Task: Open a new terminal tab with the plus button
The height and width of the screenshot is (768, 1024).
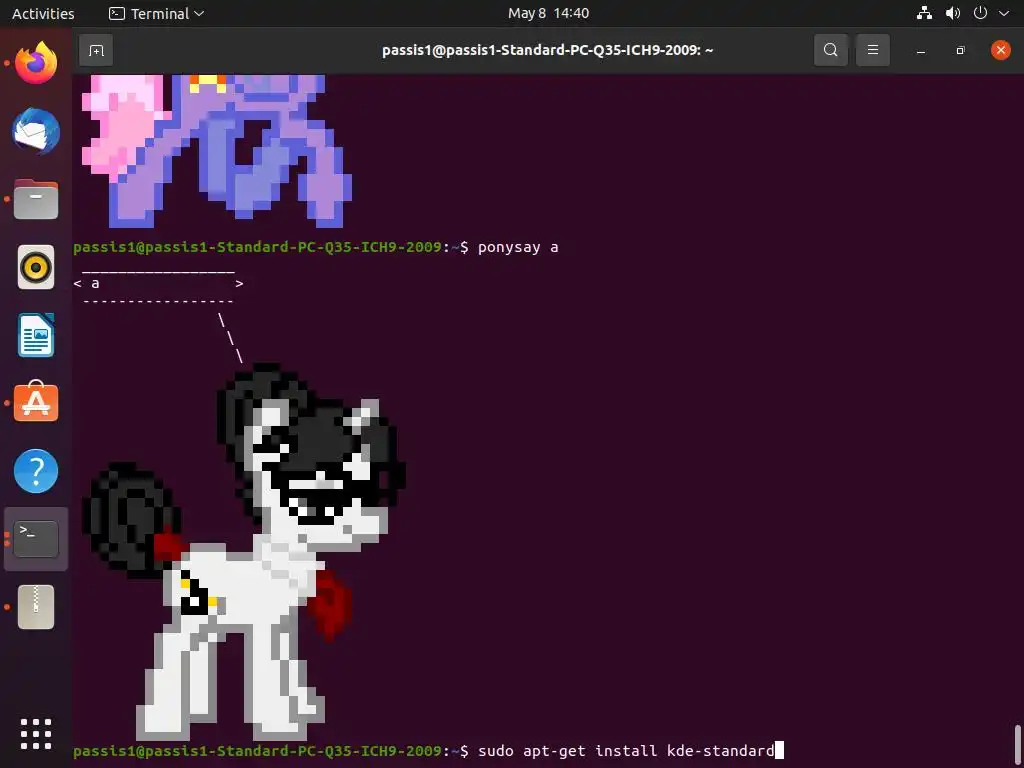Action: (96, 50)
